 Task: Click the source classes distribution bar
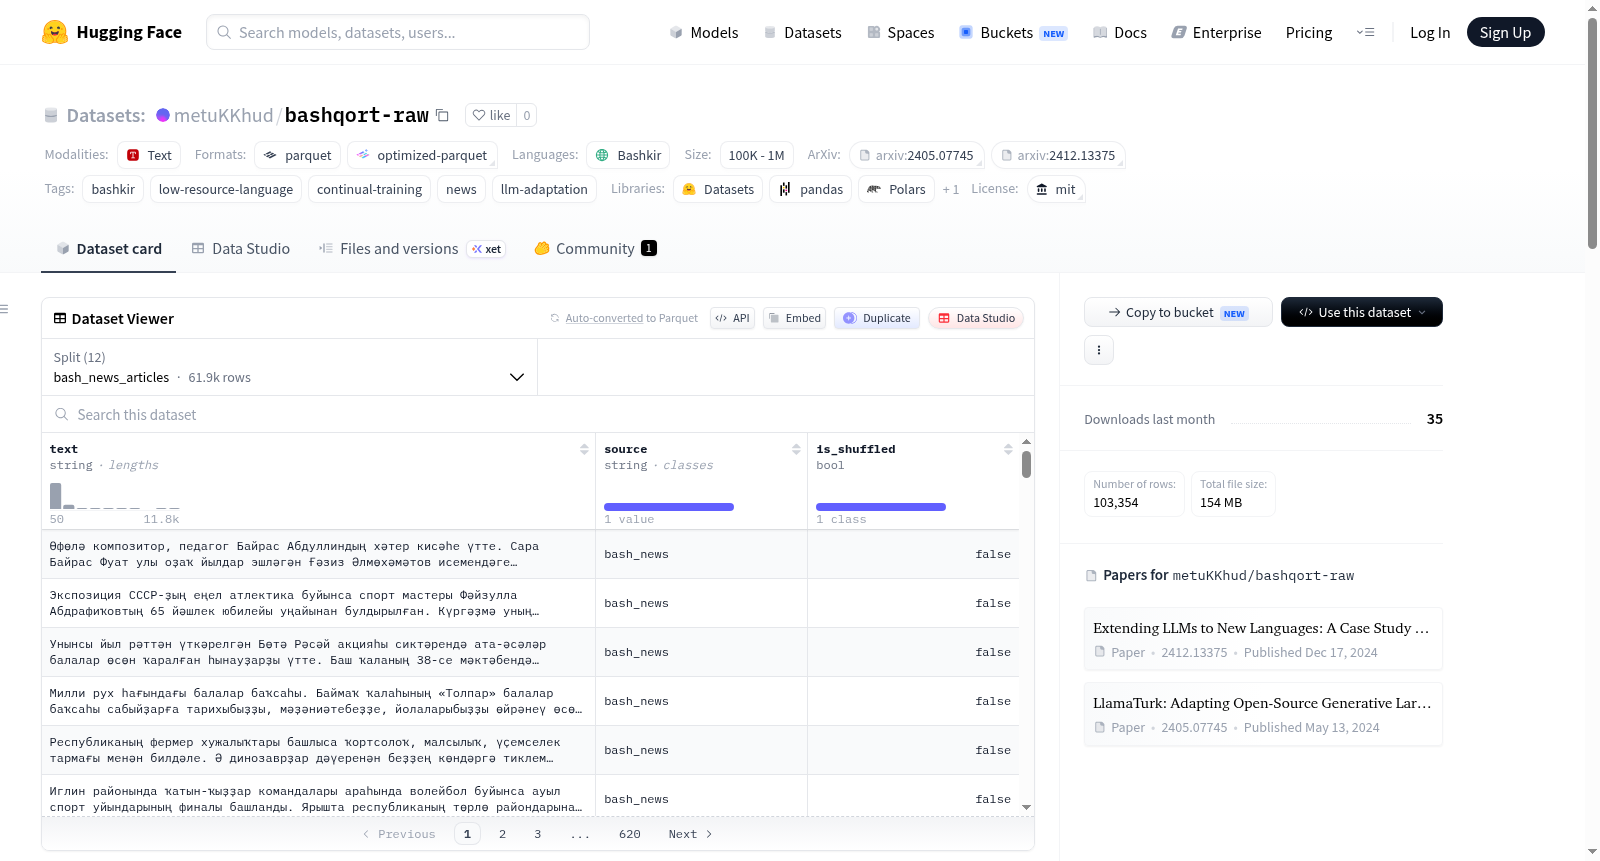[669, 507]
